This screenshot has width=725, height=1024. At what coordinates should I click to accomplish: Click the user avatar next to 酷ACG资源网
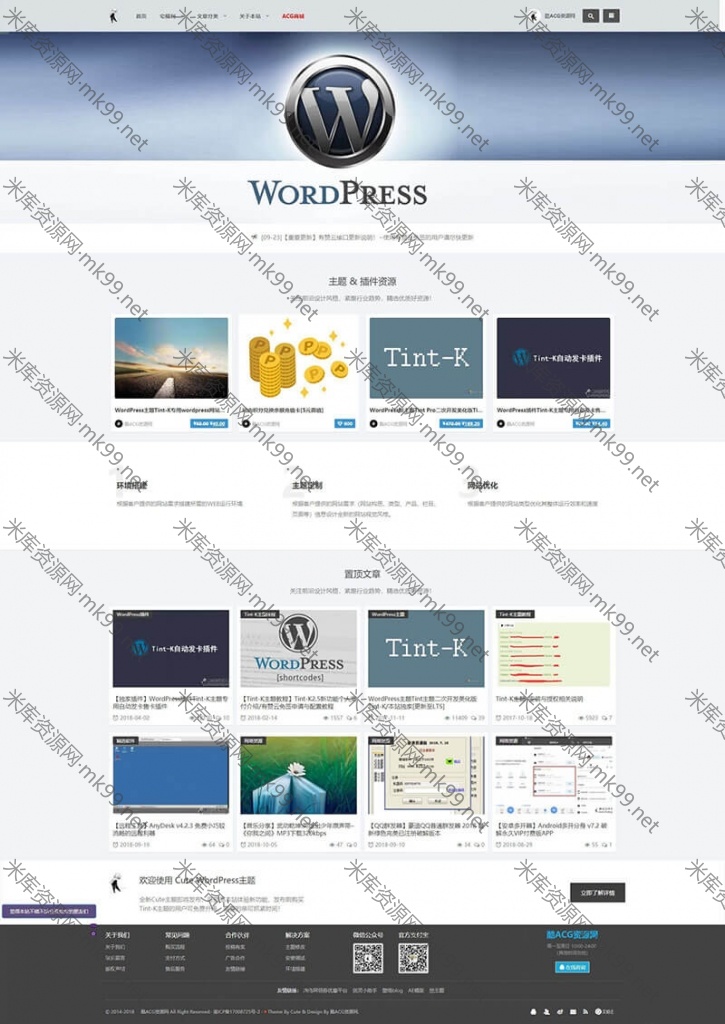coord(534,16)
